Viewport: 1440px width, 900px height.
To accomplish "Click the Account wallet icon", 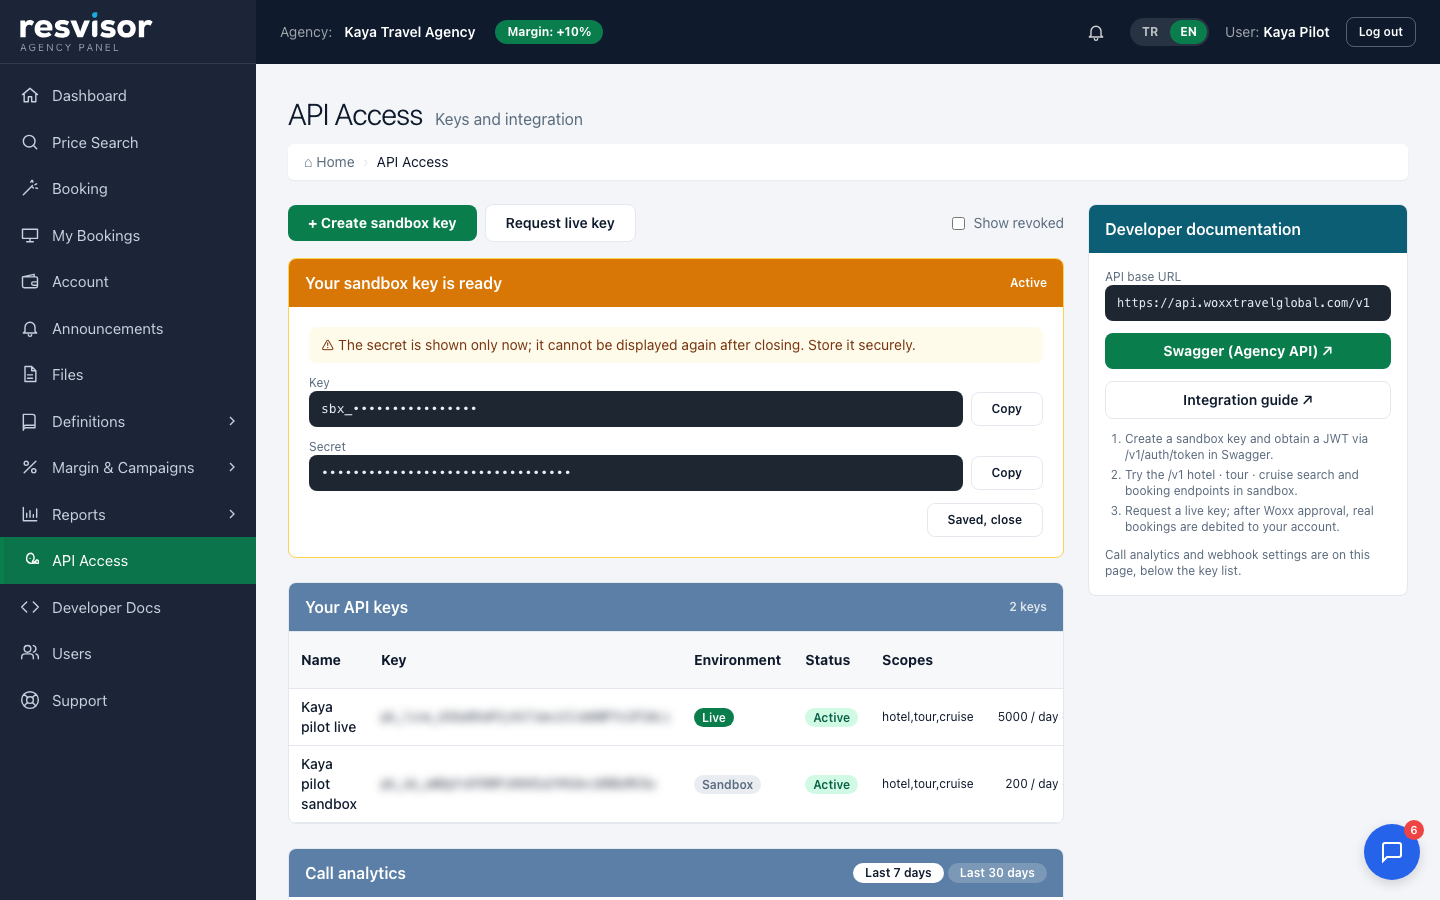I will tap(30, 282).
